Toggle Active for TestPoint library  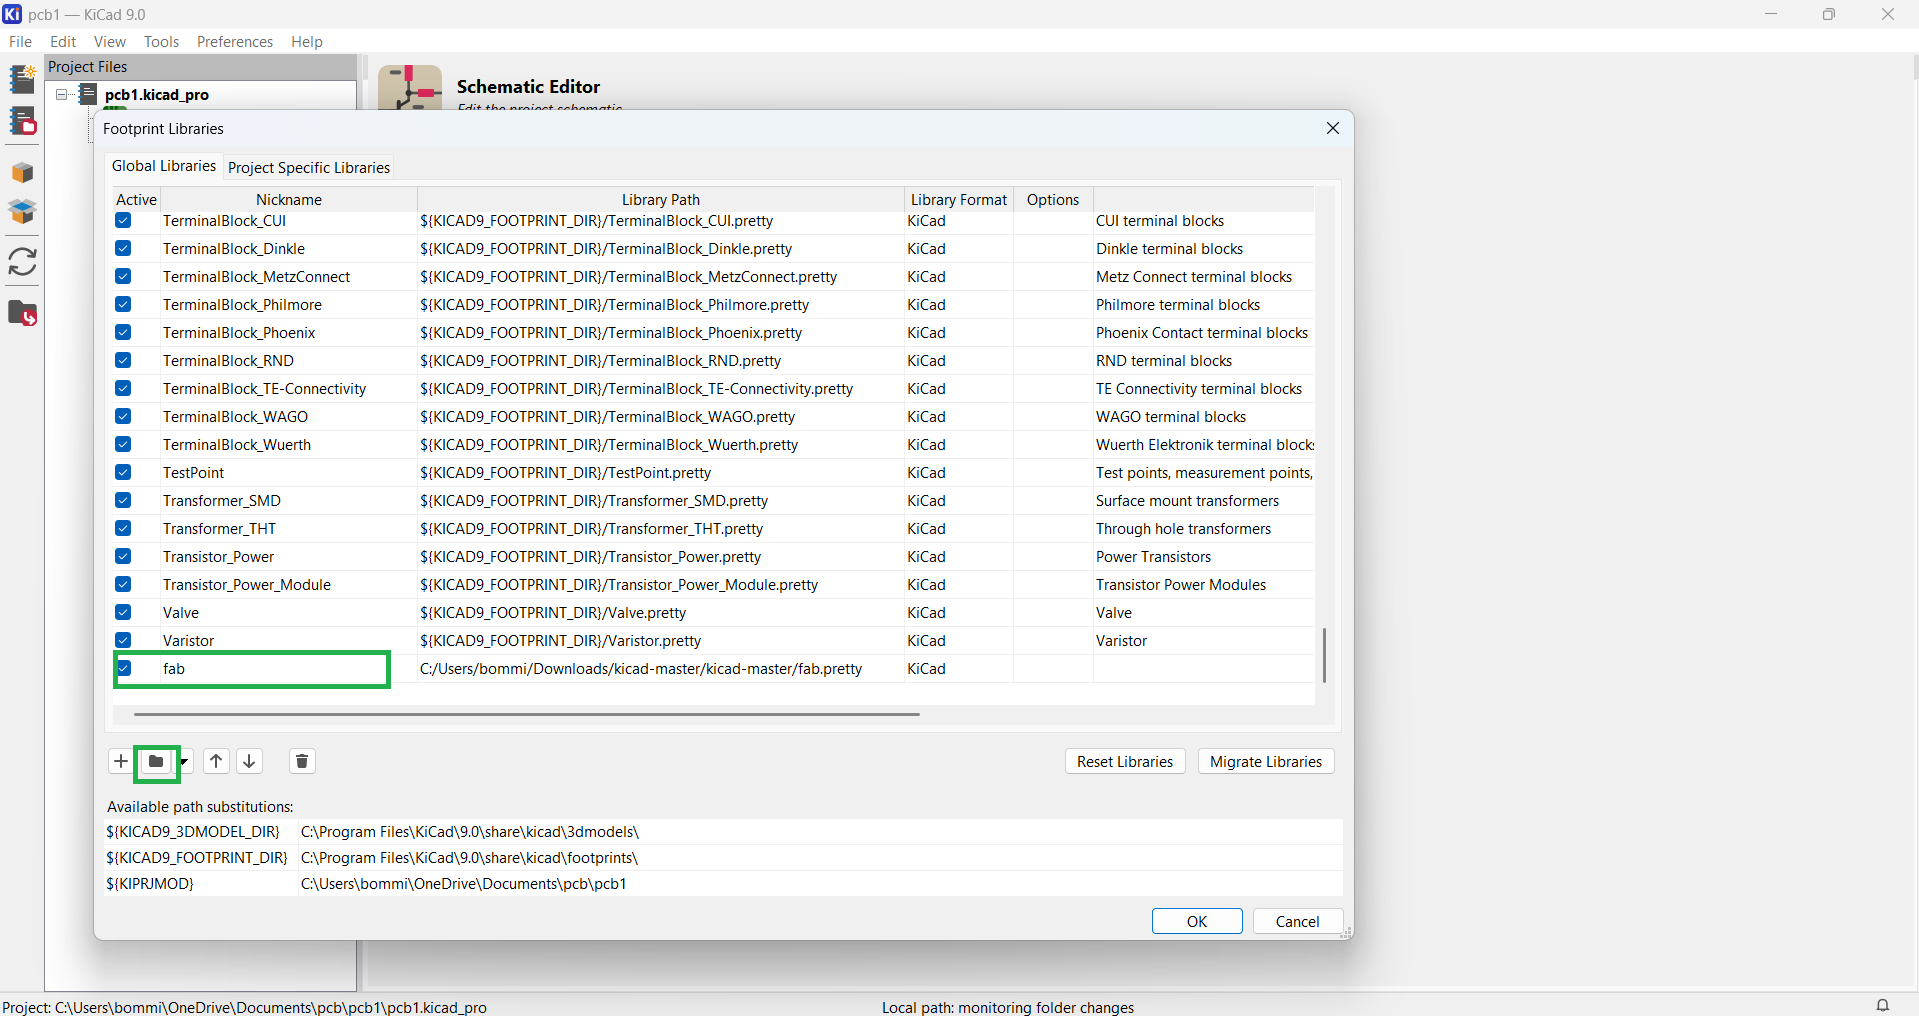(123, 472)
